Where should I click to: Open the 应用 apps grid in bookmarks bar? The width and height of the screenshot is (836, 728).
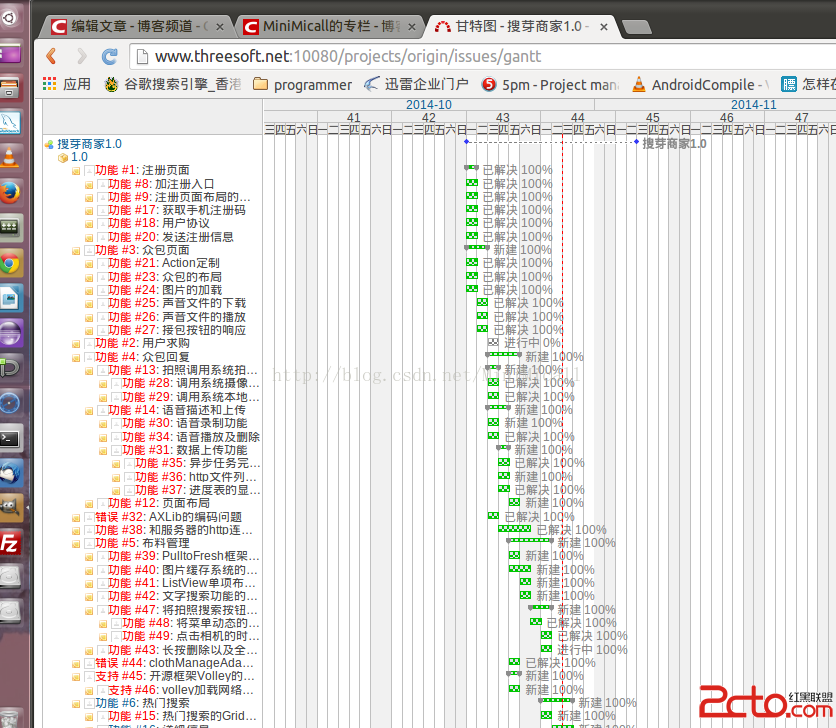coord(67,85)
